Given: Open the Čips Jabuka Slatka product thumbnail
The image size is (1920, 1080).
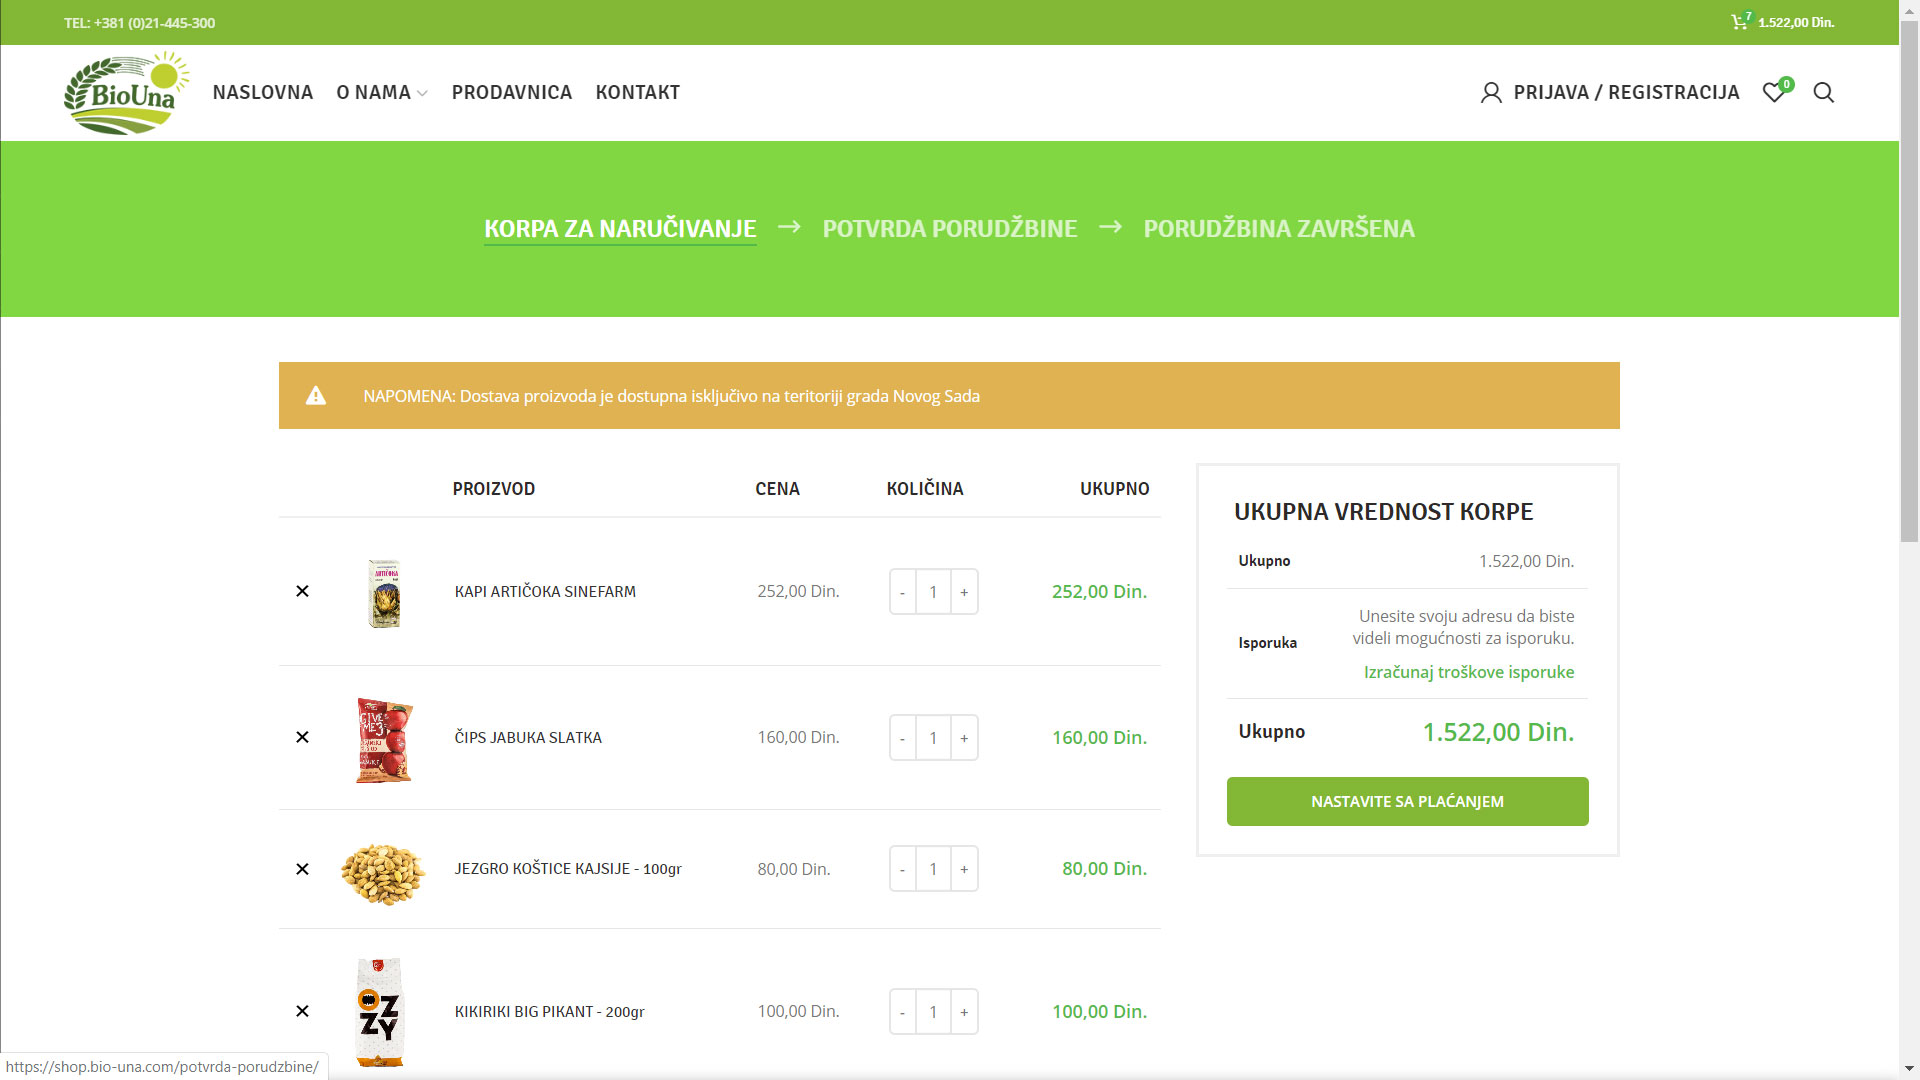Looking at the screenshot, I should click(x=384, y=740).
